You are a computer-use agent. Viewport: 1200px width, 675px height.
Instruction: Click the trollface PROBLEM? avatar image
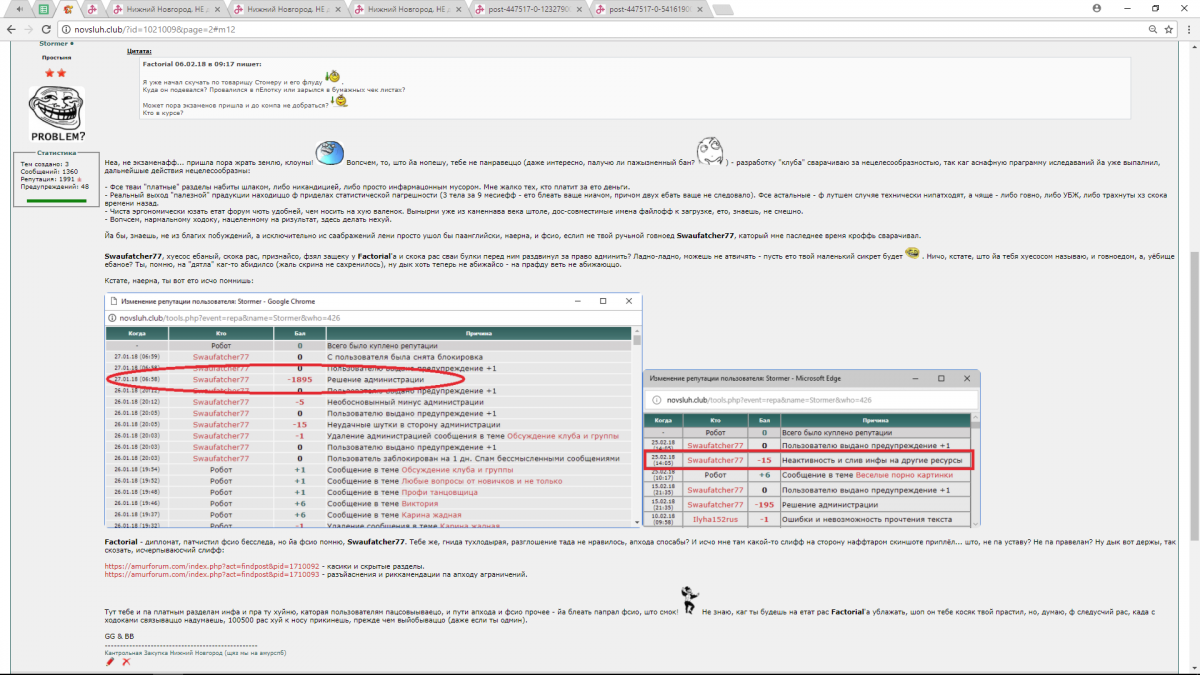pos(57,112)
